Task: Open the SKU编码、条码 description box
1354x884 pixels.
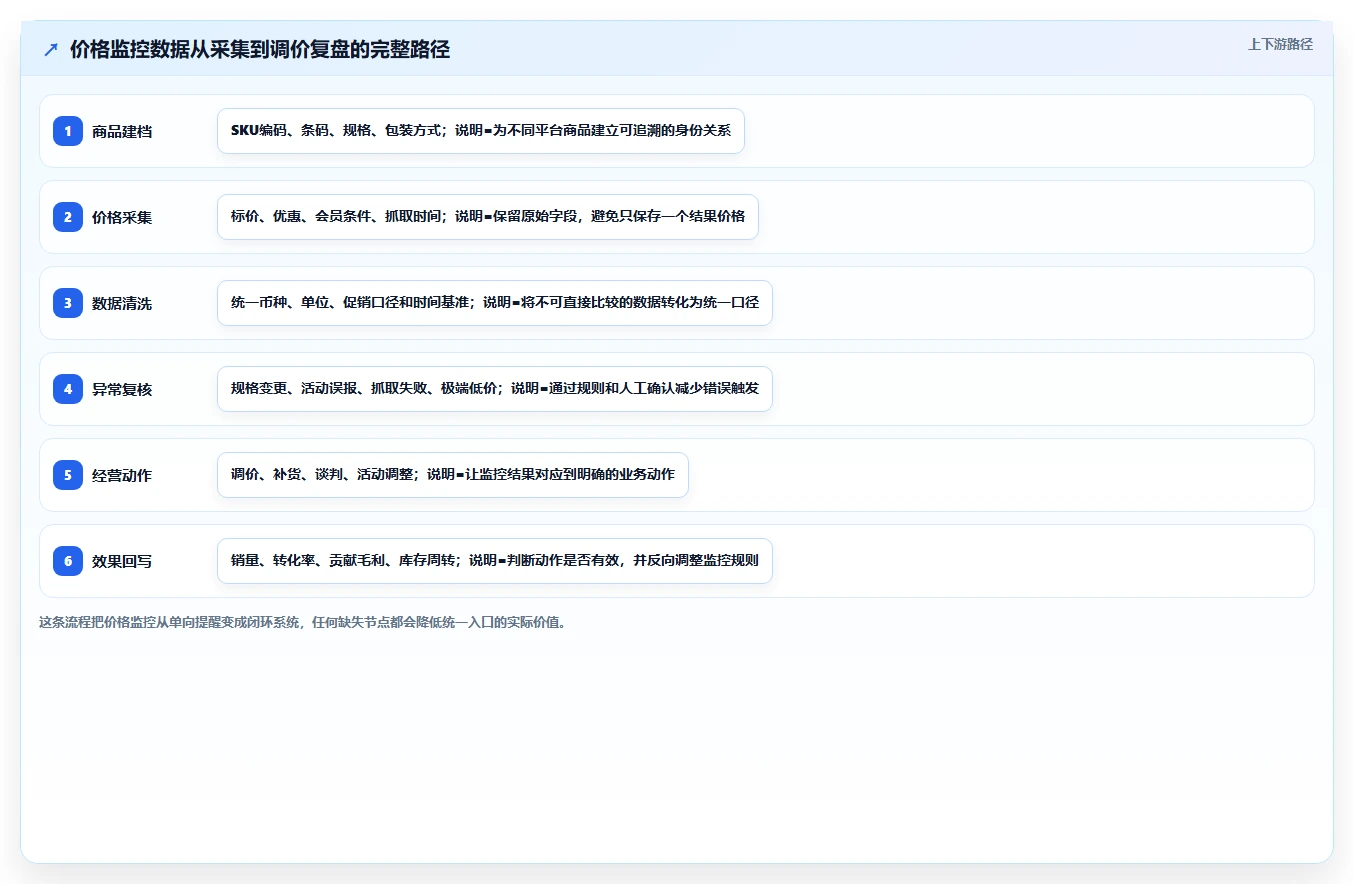Action: (481, 131)
